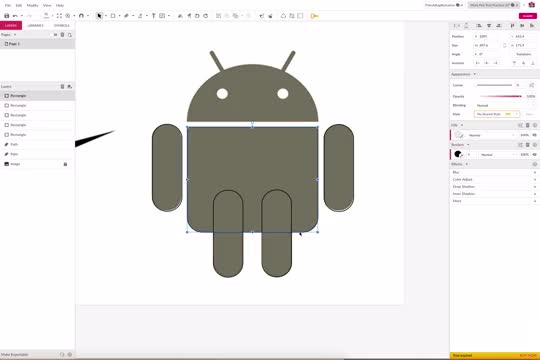This screenshot has width=540, height=360.
Task: Open the shape tool dropdown arrow
Action: (x=119, y=16)
